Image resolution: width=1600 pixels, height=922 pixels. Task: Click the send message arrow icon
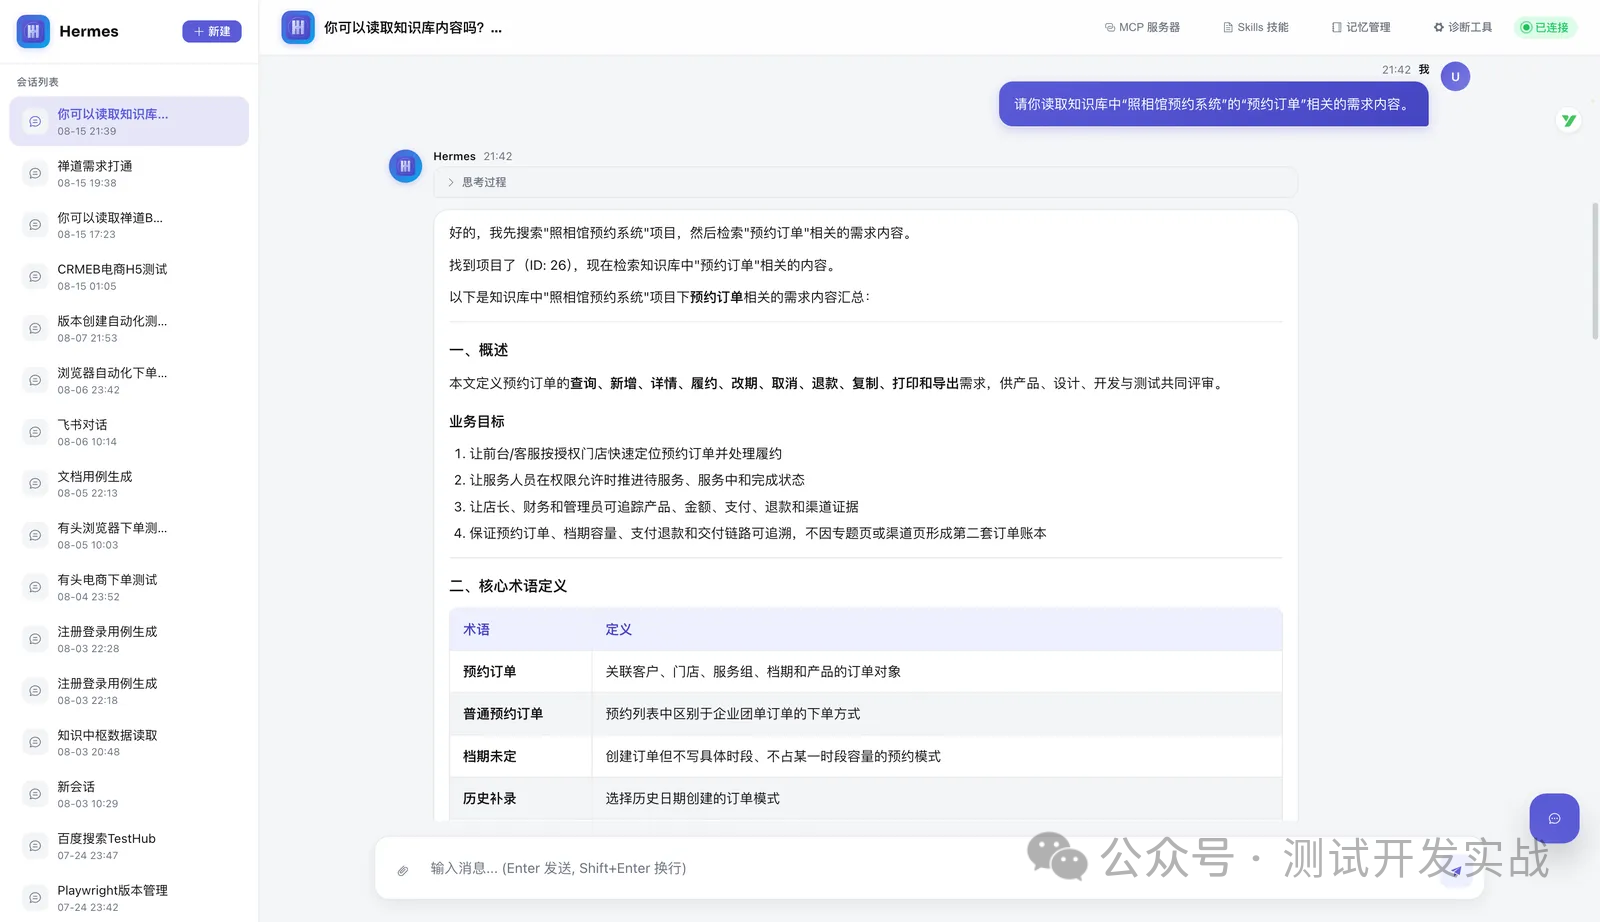pos(1456,870)
